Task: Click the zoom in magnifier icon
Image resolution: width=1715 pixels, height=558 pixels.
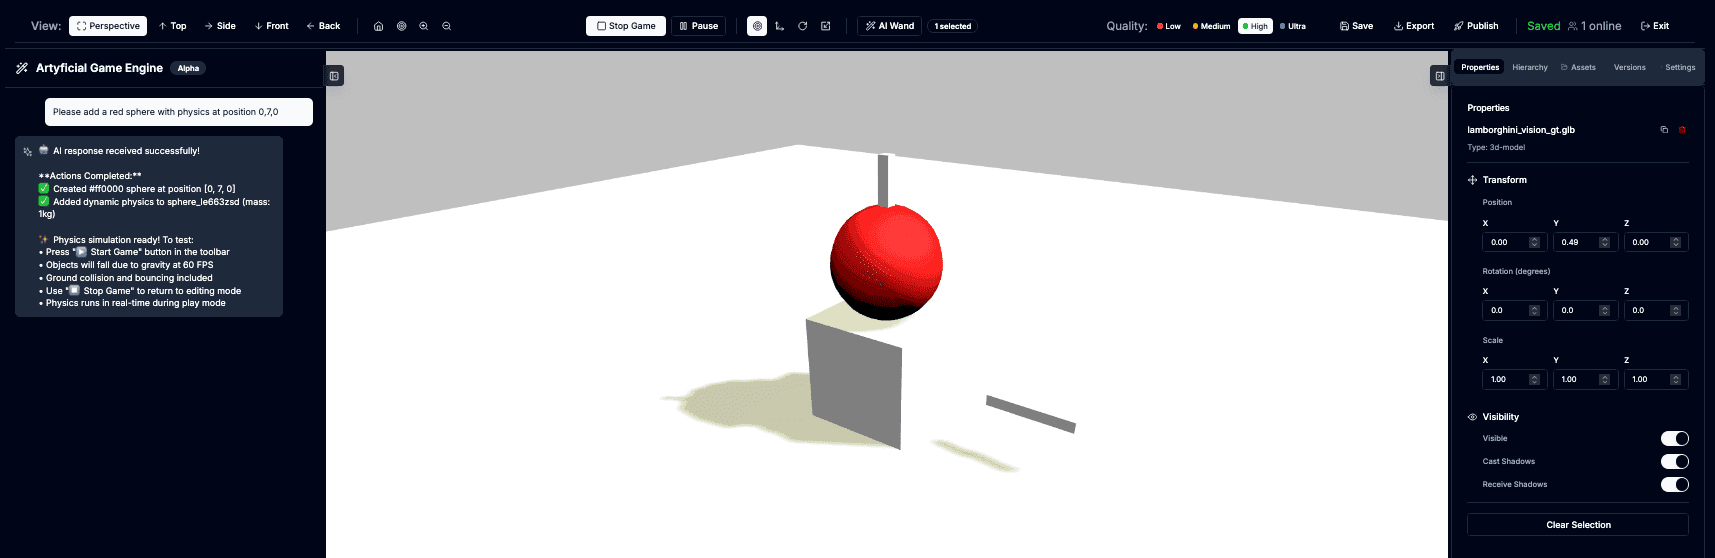Action: pos(424,26)
